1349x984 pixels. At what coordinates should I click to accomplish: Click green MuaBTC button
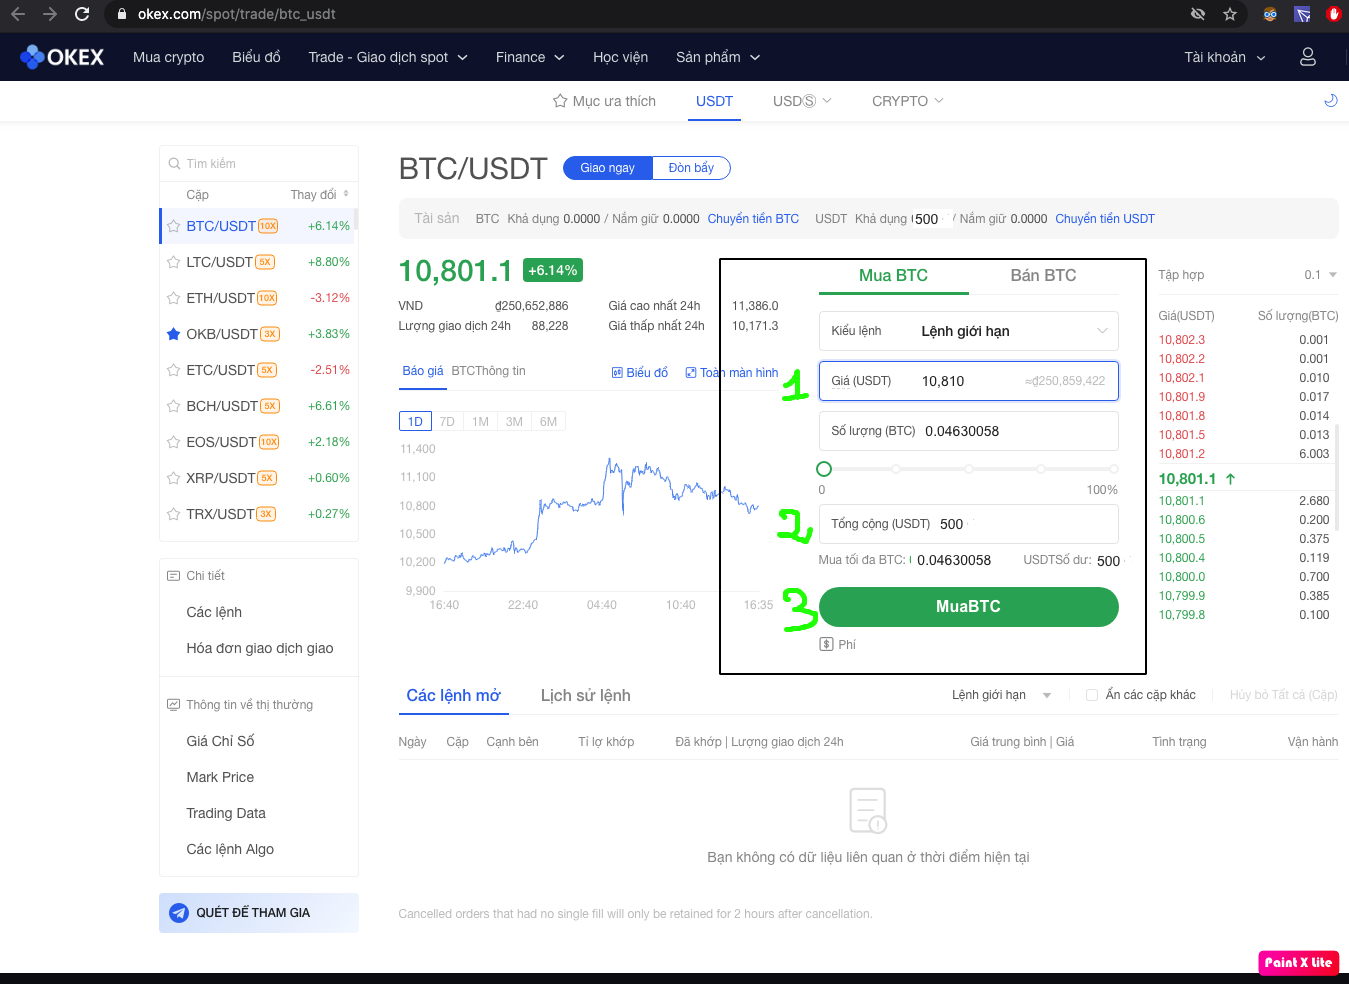point(968,607)
